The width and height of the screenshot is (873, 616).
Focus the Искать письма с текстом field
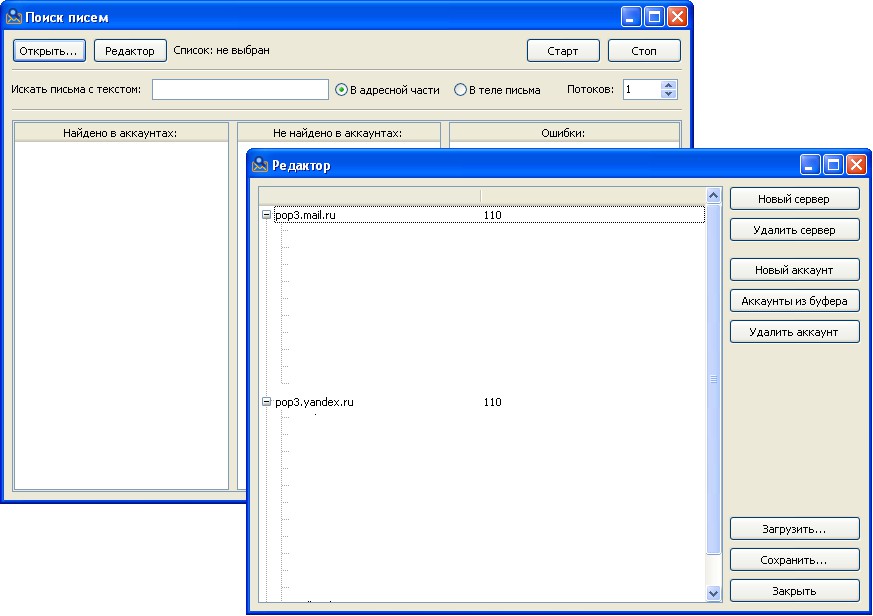[x=240, y=90]
